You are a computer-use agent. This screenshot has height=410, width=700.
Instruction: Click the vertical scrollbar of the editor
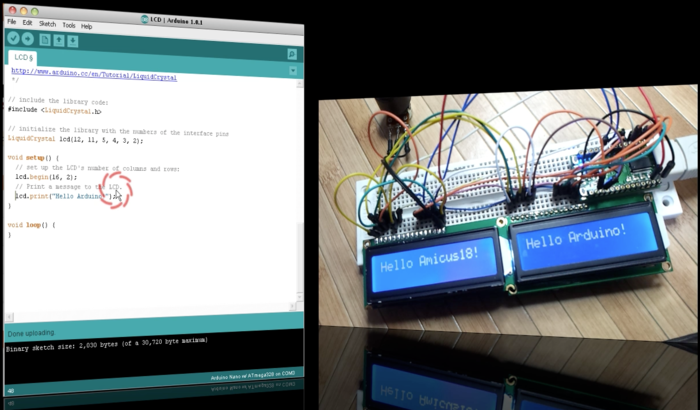tap(300, 190)
